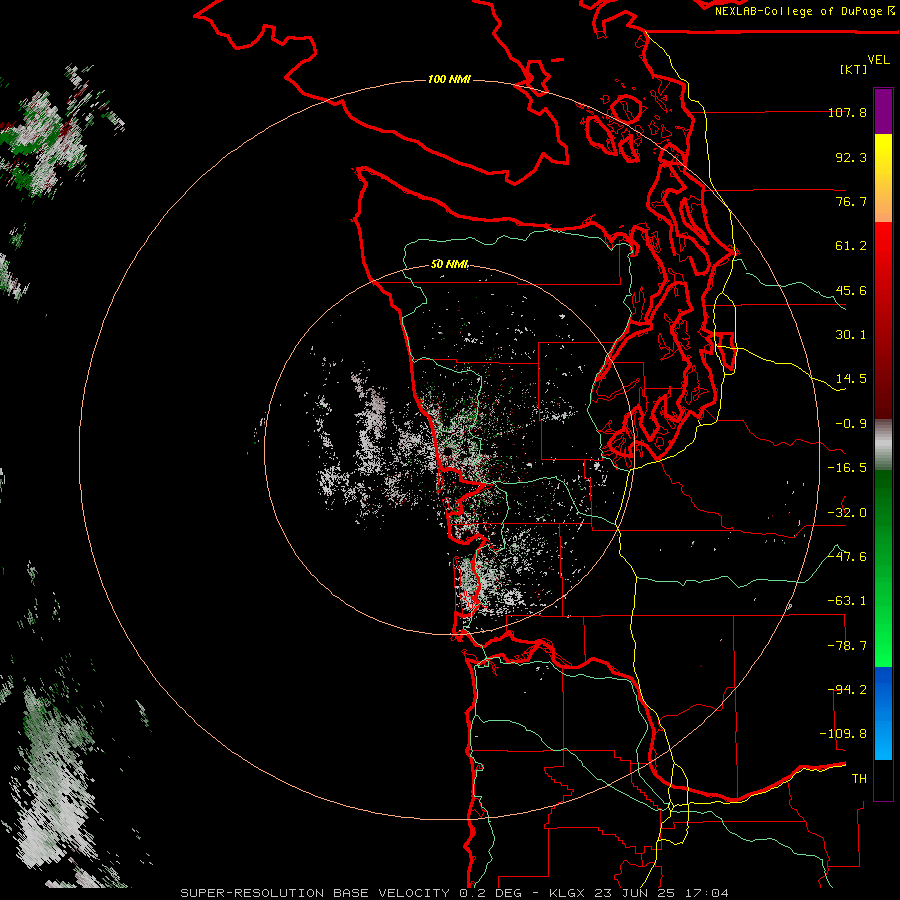Pick the black TH segment of color bar
This screenshot has width=900, height=900.
[883, 779]
